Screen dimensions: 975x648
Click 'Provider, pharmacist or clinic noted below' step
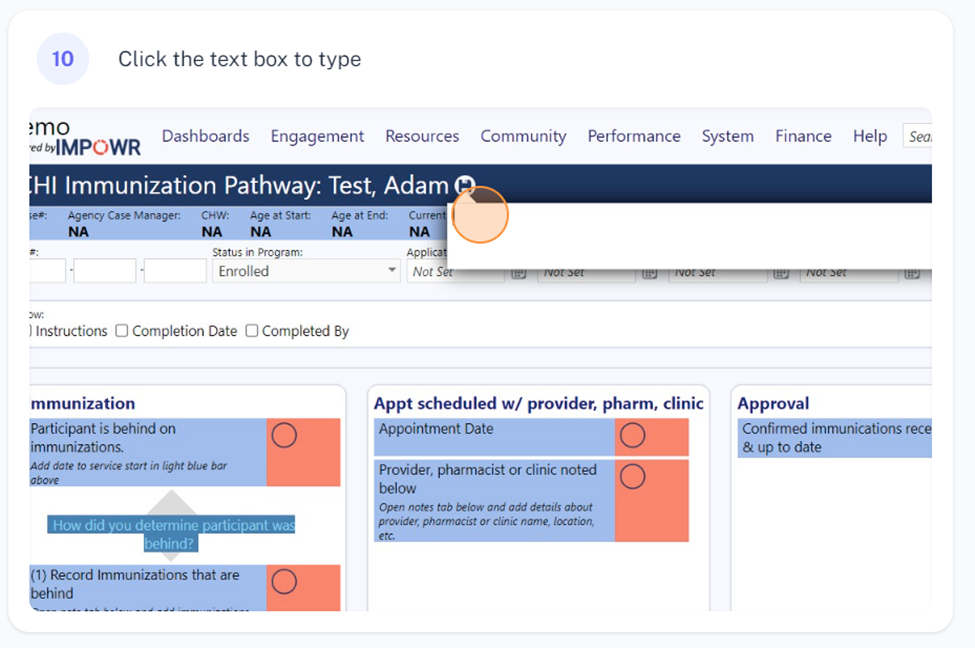tap(494, 501)
